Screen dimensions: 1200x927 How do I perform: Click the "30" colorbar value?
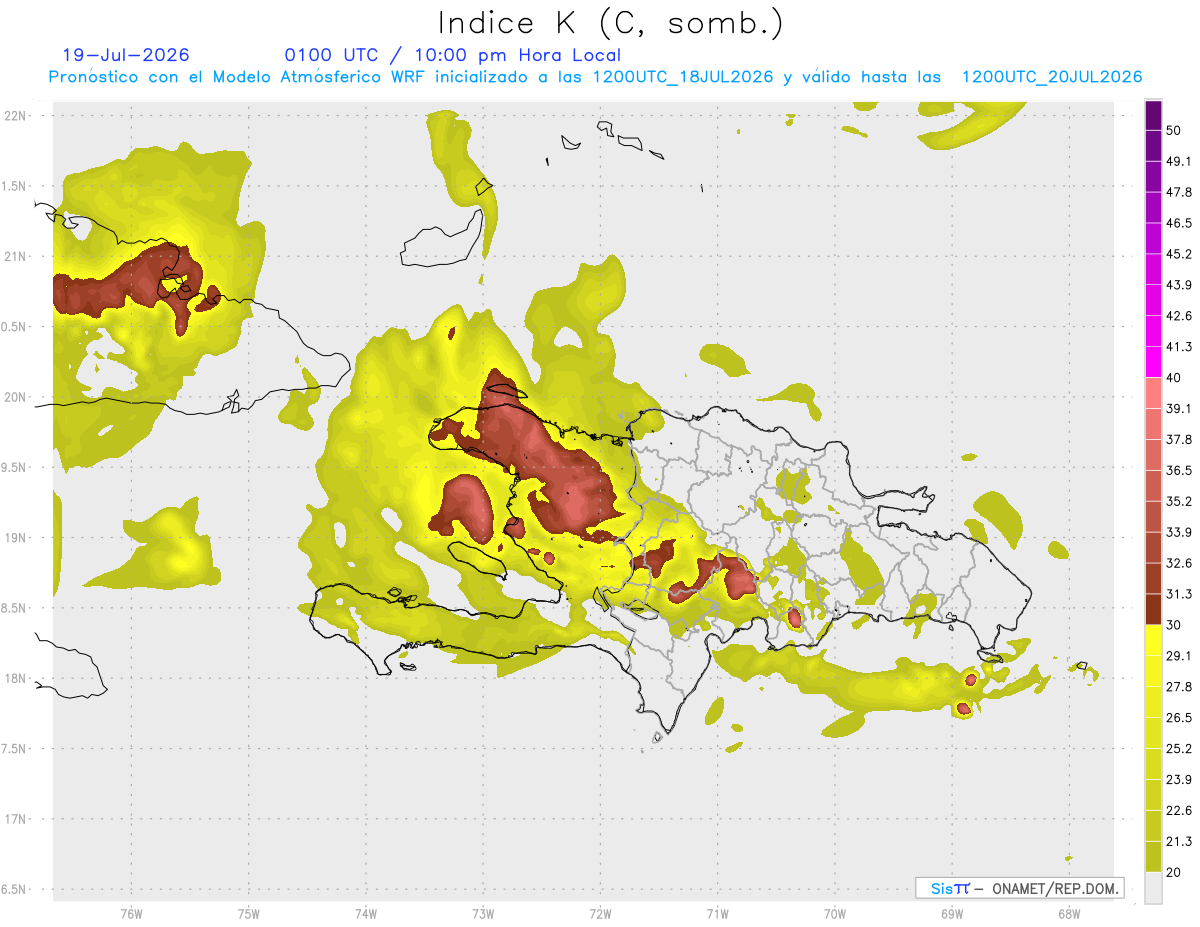tap(1175, 625)
